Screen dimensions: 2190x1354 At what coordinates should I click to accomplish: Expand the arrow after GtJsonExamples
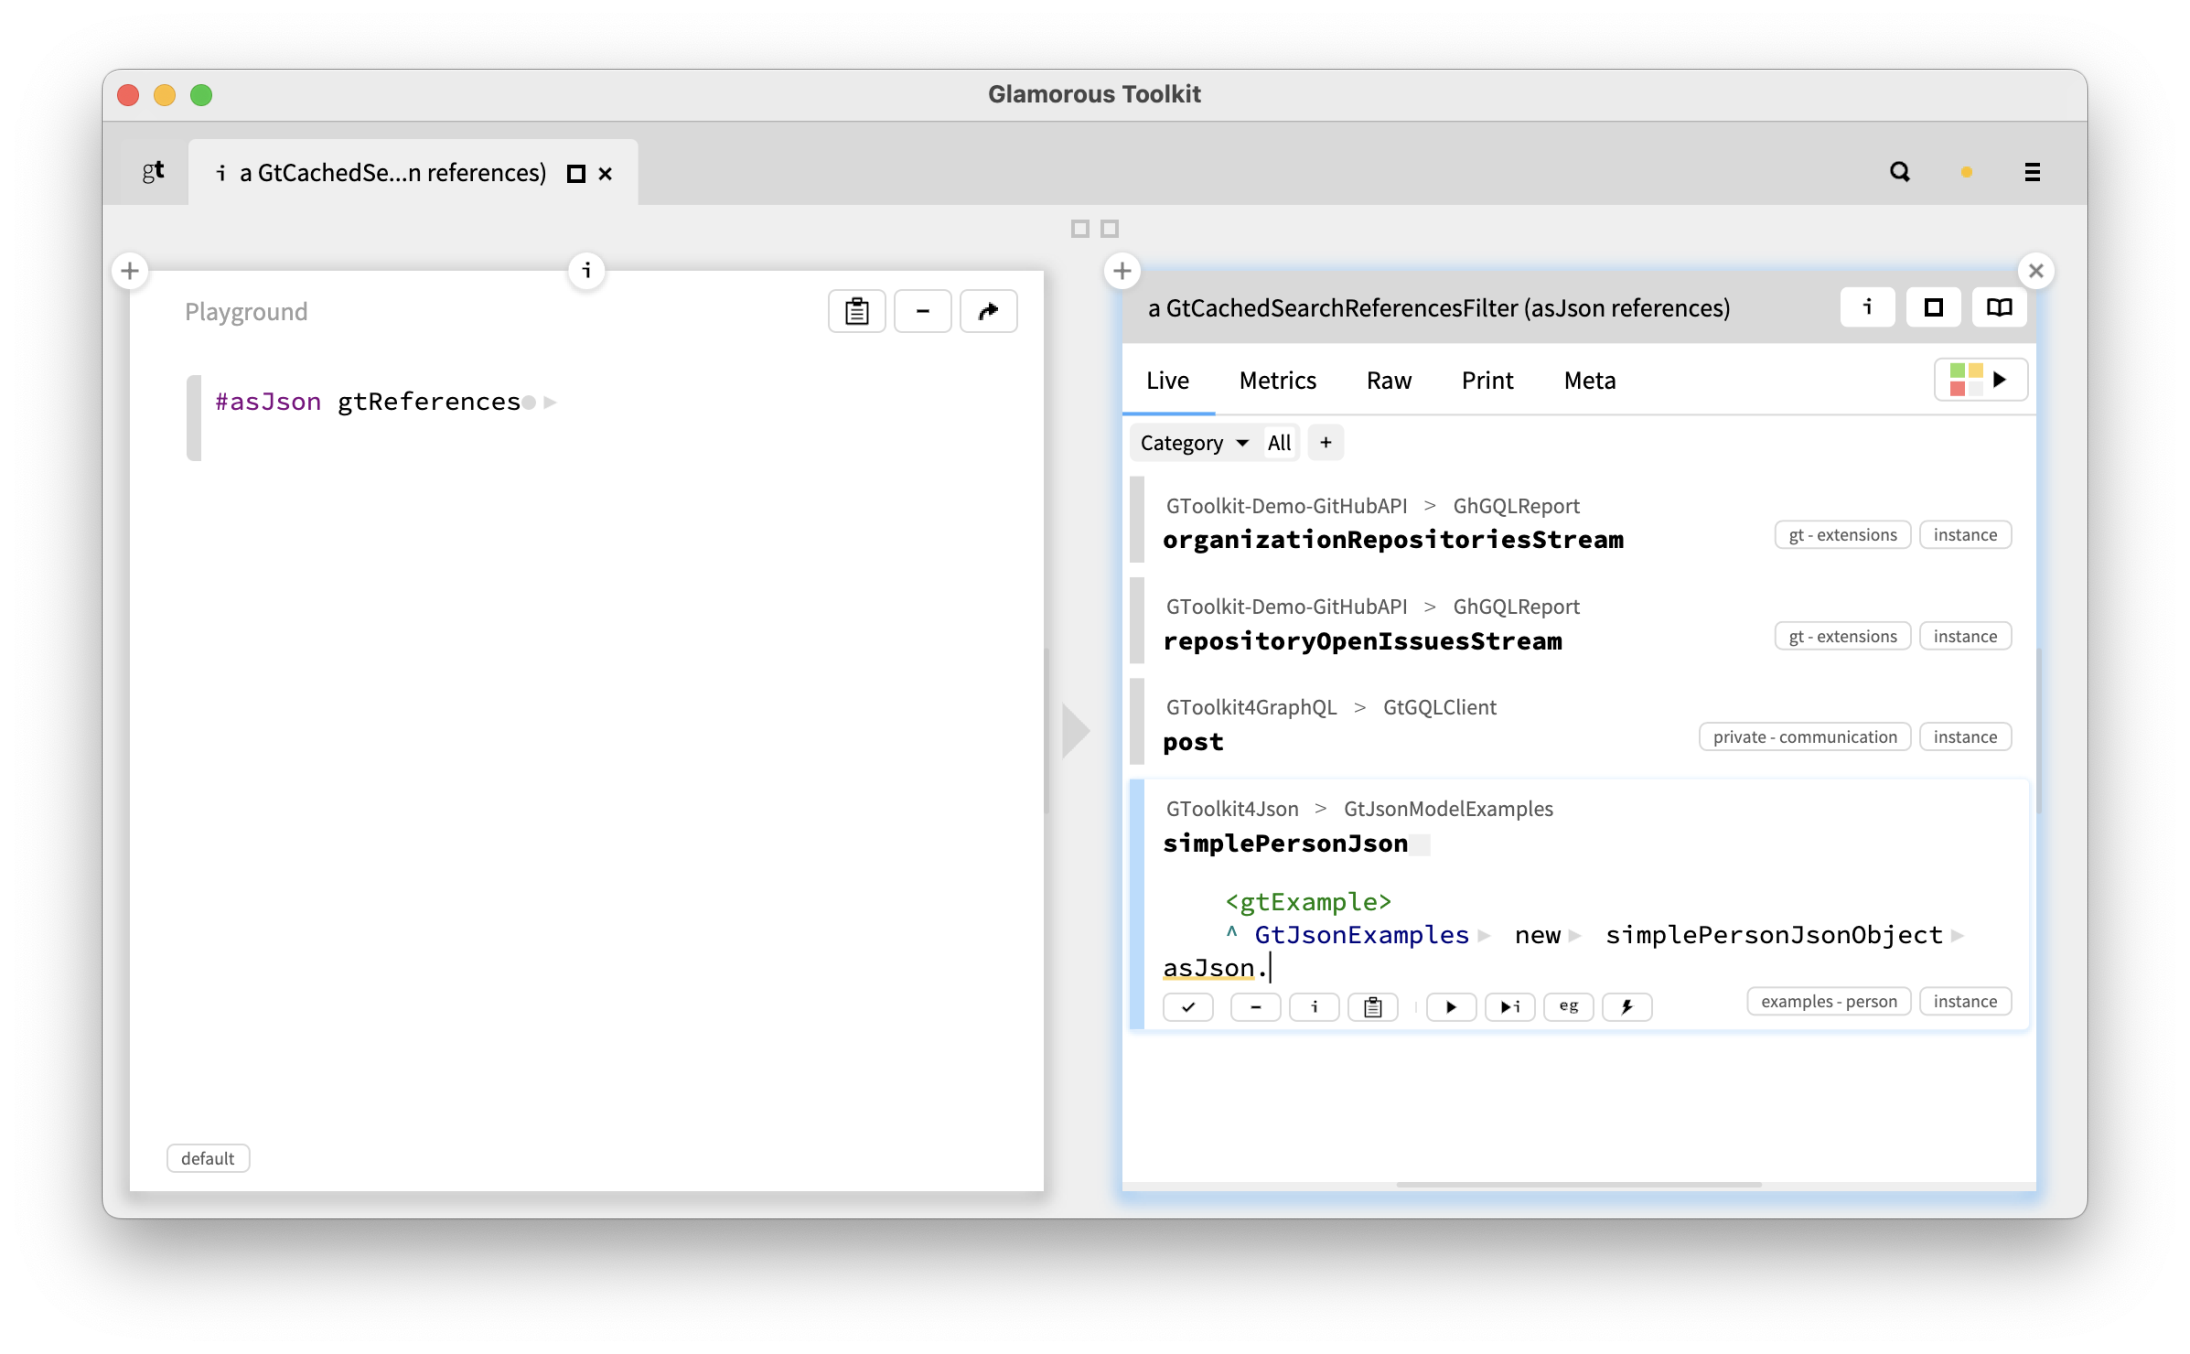[x=1484, y=935]
